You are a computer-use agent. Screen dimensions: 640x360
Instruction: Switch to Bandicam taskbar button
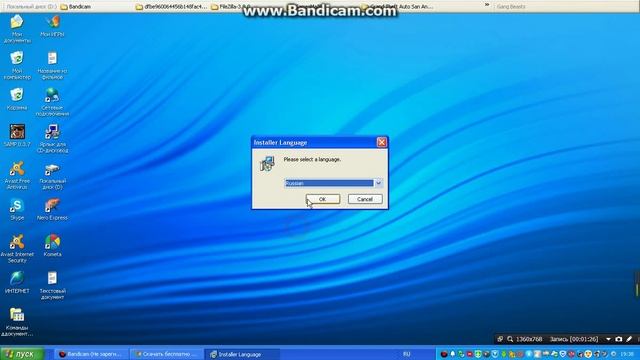click(90, 354)
